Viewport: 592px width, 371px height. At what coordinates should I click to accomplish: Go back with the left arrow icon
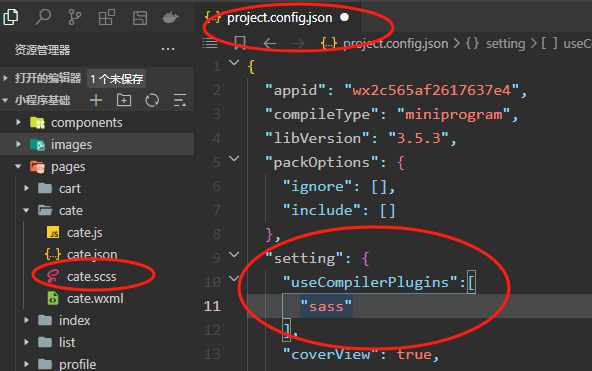[270, 43]
